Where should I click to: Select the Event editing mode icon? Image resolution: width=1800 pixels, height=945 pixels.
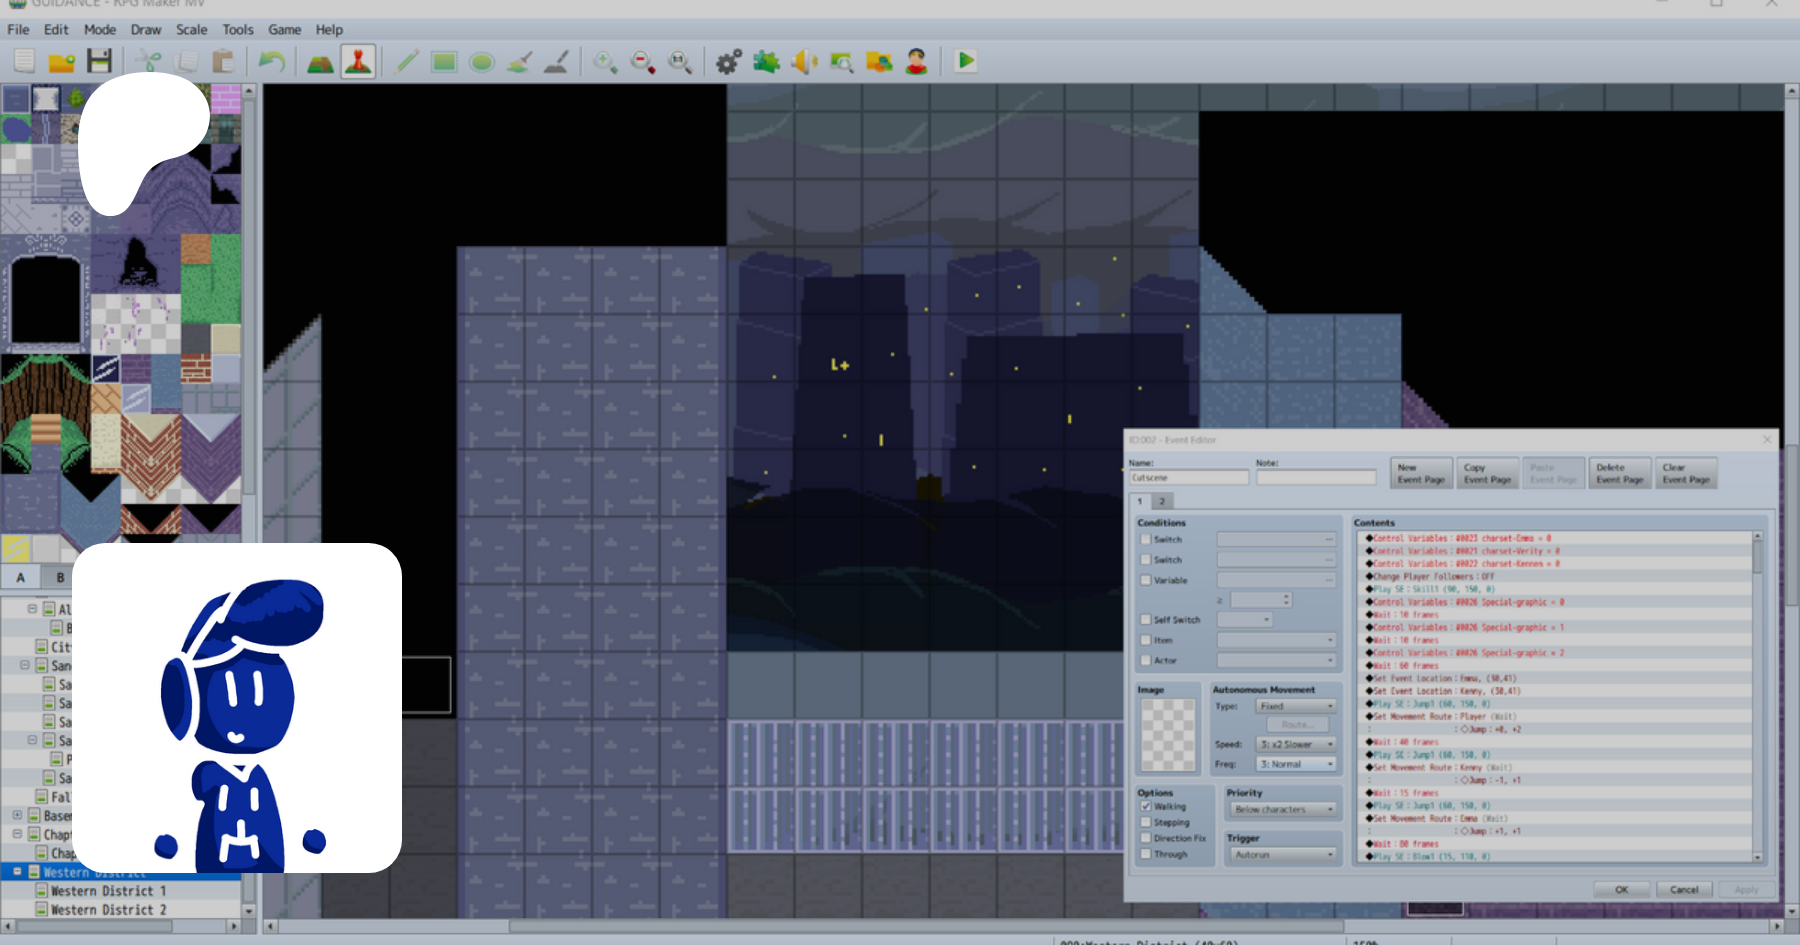coord(358,62)
